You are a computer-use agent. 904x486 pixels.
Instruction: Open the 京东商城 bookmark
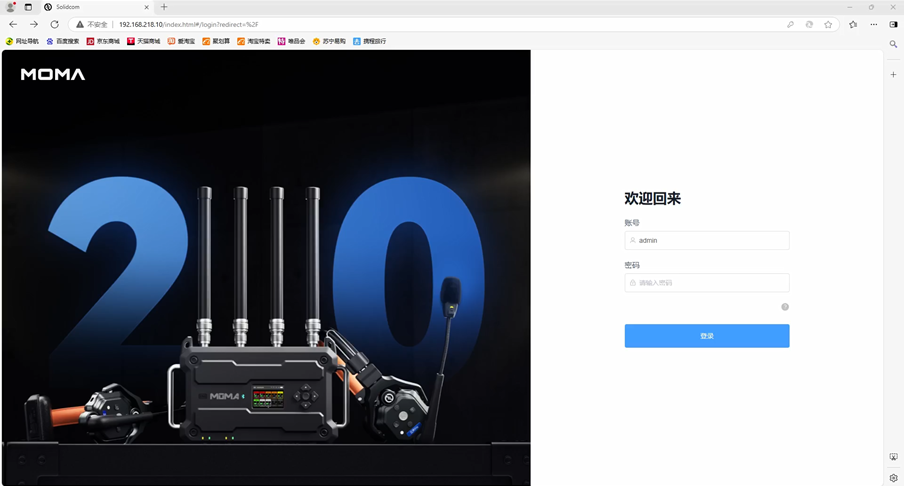coord(103,42)
